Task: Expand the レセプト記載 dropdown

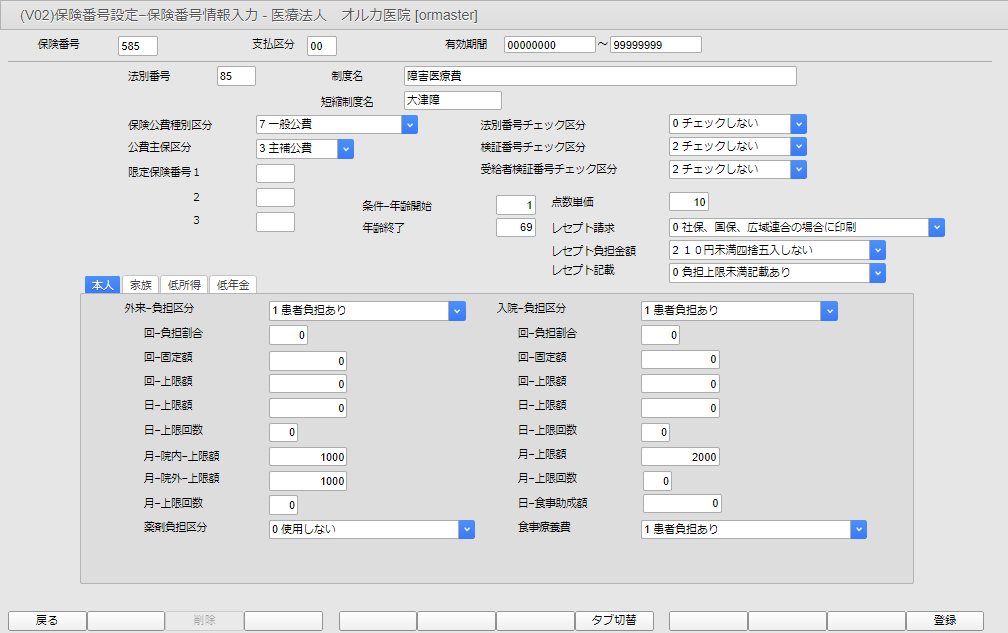Action: click(877, 273)
